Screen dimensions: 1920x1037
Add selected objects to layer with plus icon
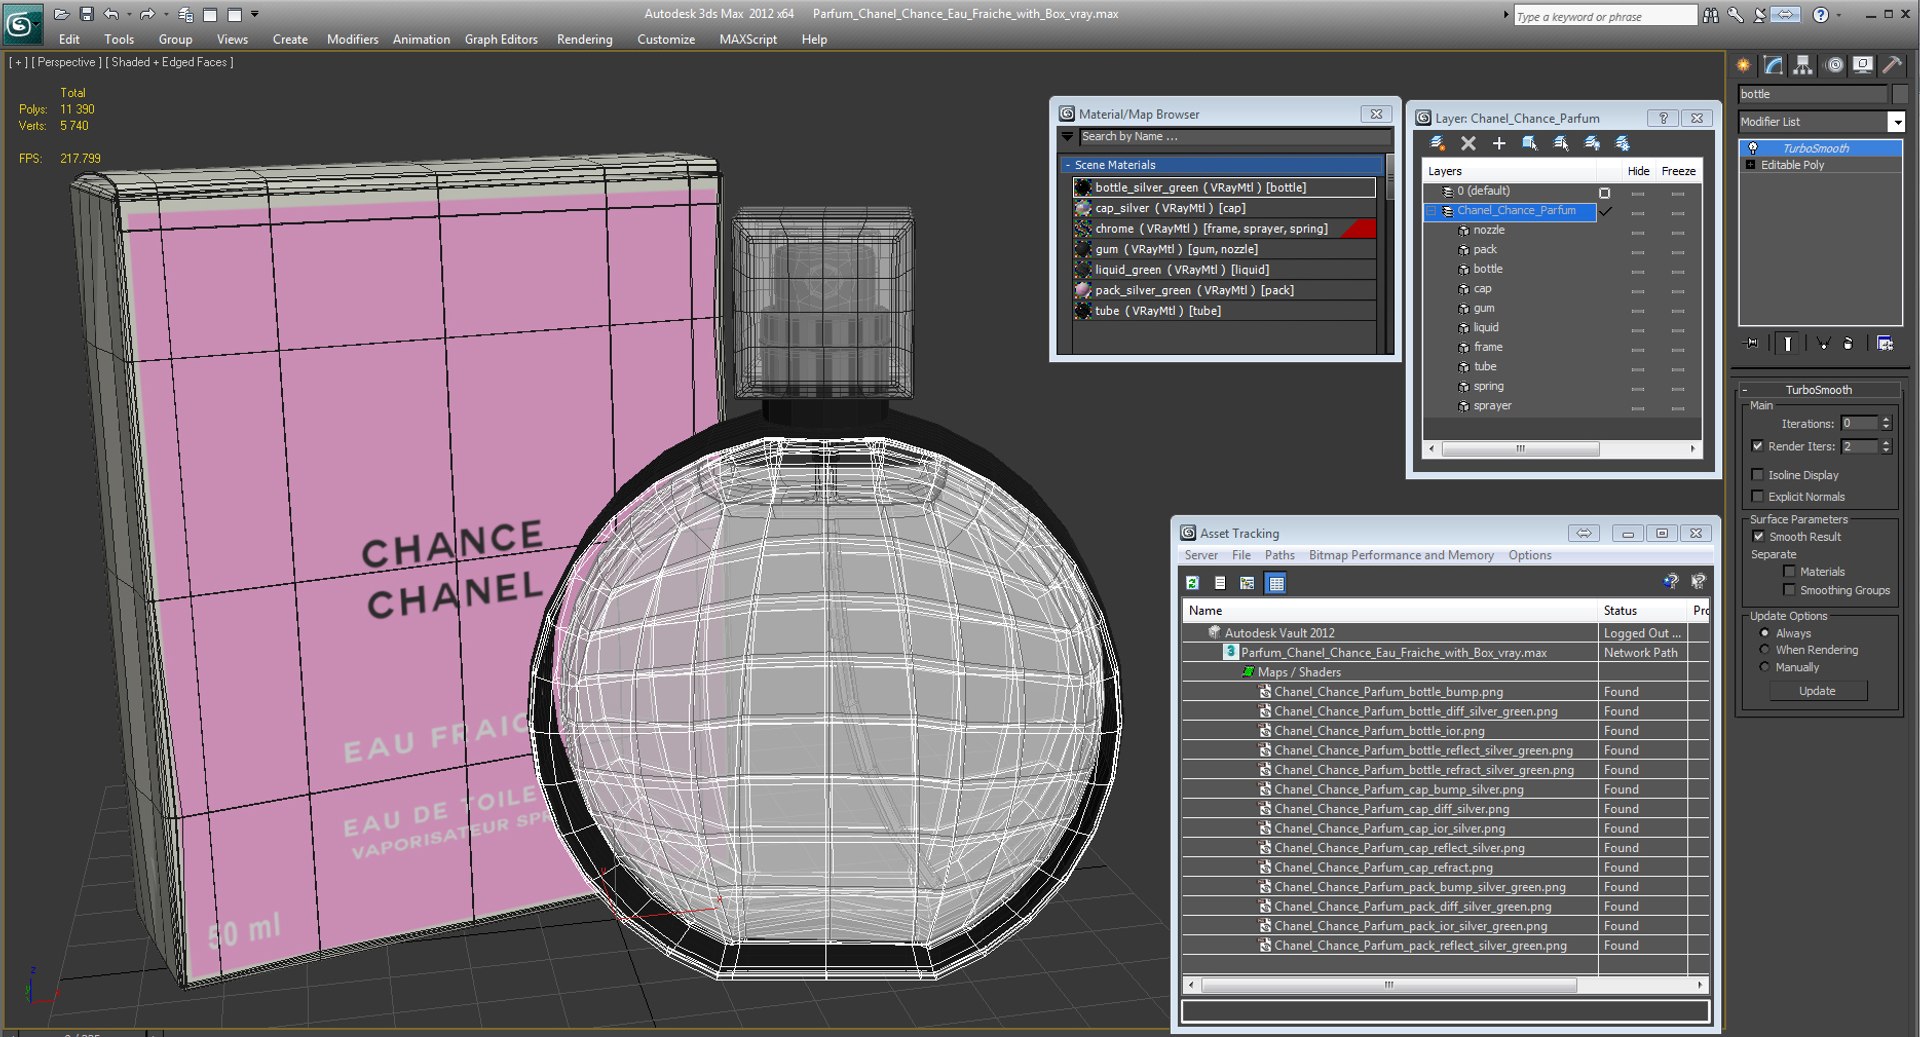pos(1499,144)
